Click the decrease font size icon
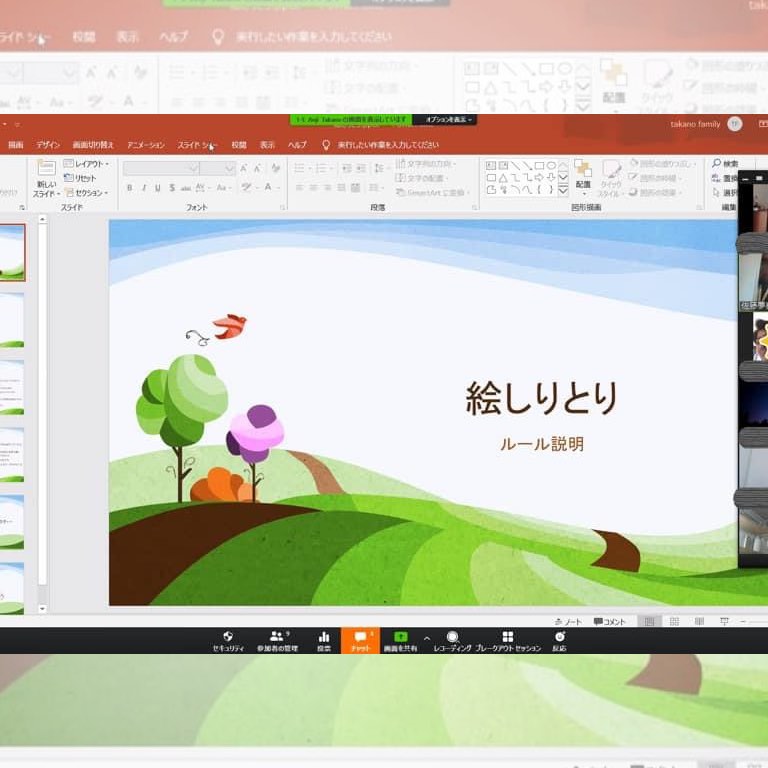The width and height of the screenshot is (768, 768). pyautogui.click(x=258, y=168)
